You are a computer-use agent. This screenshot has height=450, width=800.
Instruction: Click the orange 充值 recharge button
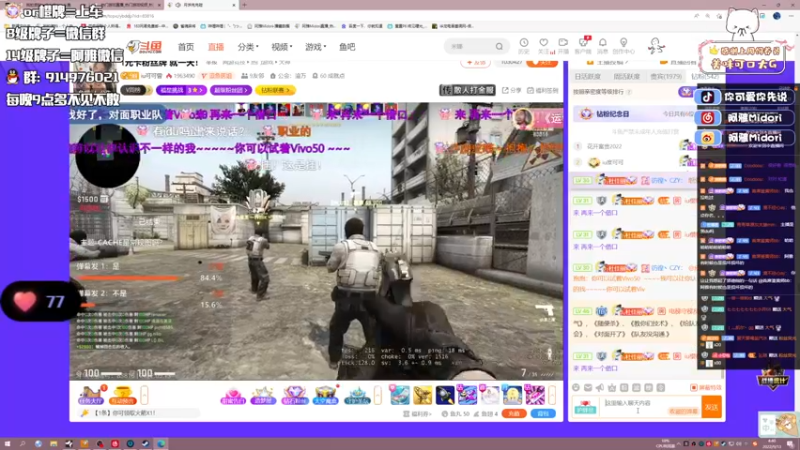[x=514, y=413]
